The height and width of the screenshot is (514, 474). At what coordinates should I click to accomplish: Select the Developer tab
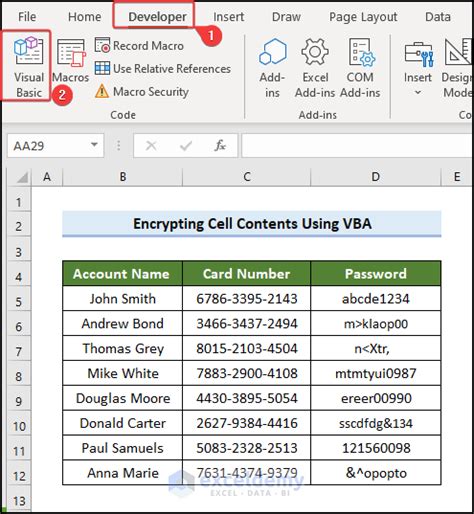(157, 17)
